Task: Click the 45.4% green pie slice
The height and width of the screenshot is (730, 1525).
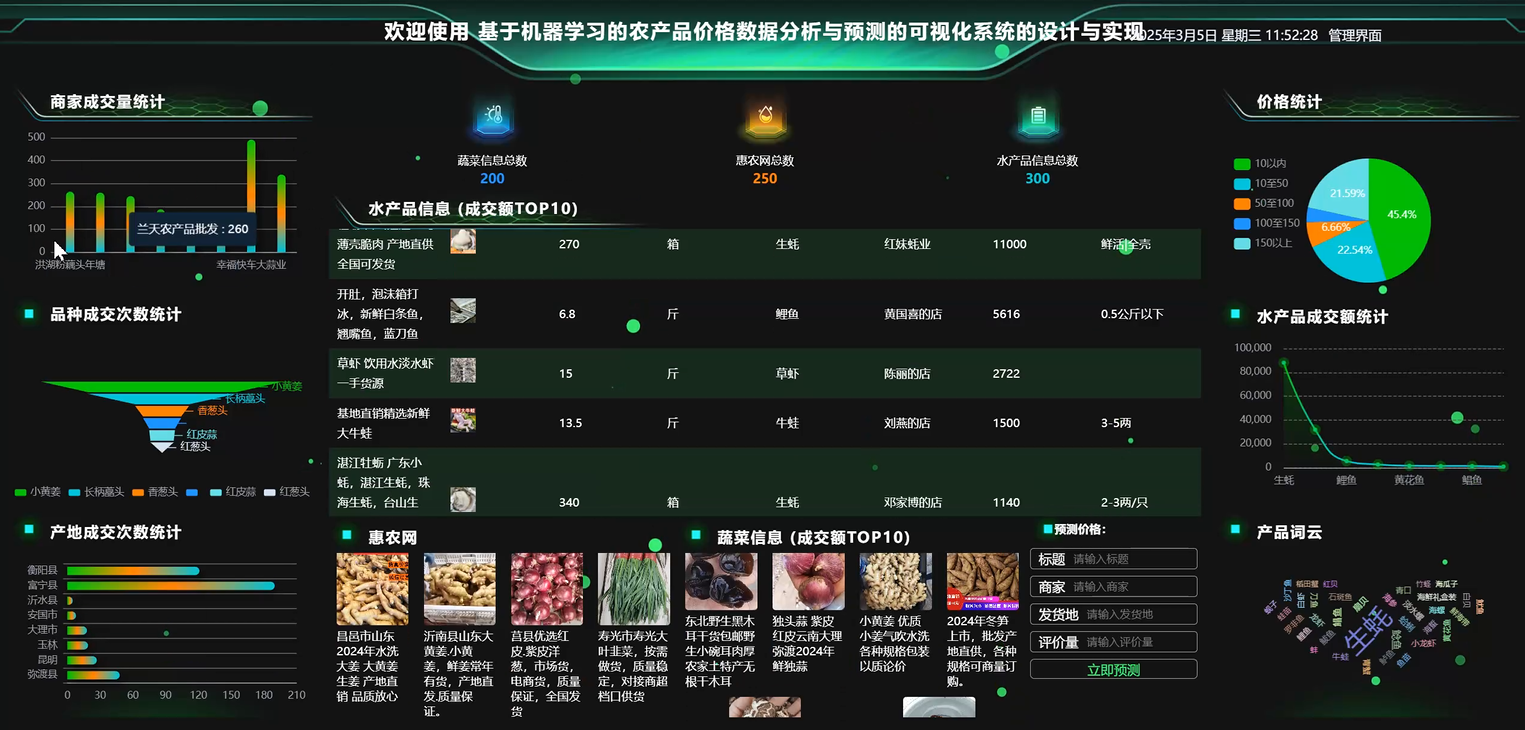Action: tap(1402, 214)
